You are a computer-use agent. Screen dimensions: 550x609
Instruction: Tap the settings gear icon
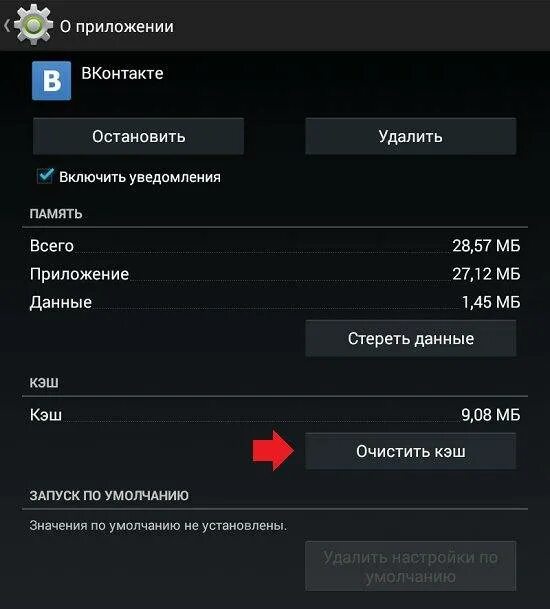point(33,25)
